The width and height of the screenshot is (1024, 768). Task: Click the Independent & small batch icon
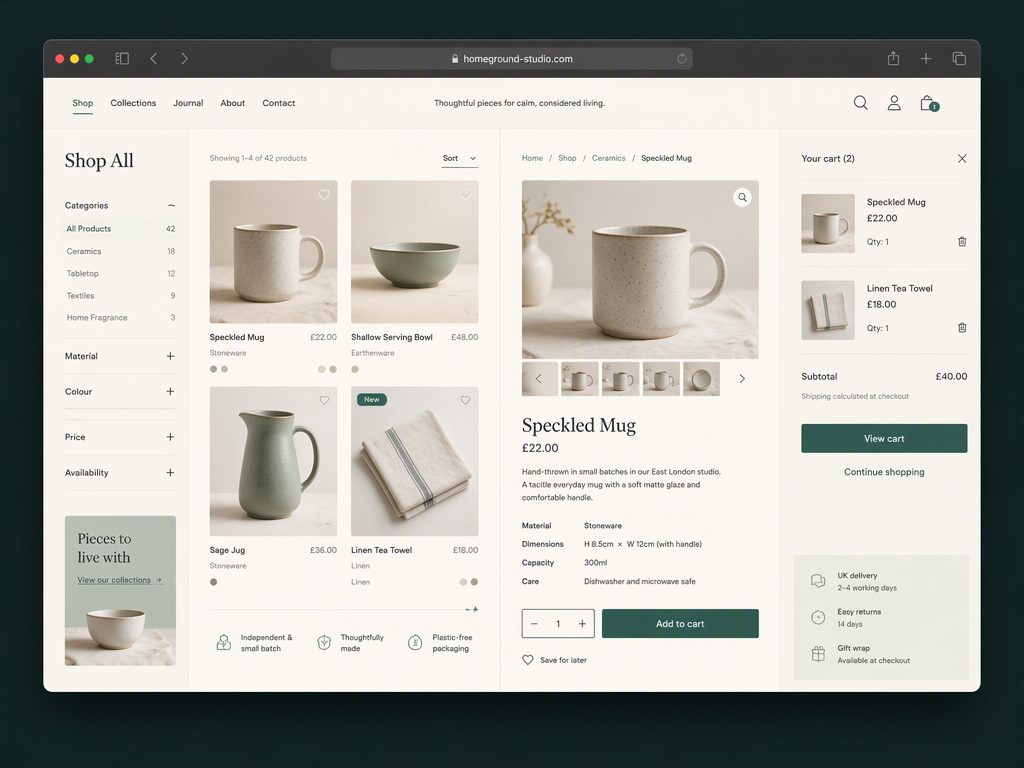coord(223,643)
